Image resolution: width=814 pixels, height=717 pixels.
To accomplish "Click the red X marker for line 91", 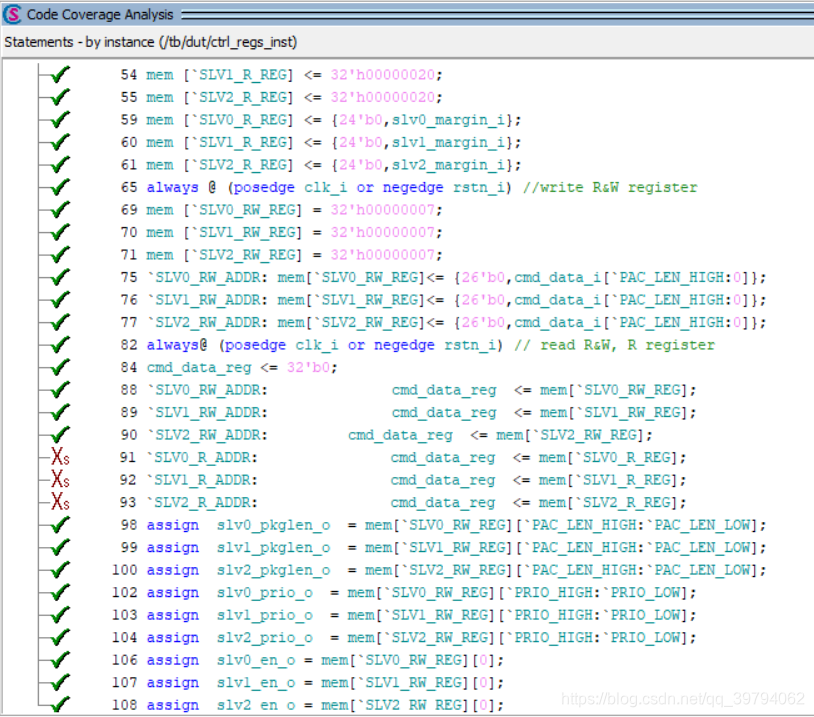I will [60, 457].
